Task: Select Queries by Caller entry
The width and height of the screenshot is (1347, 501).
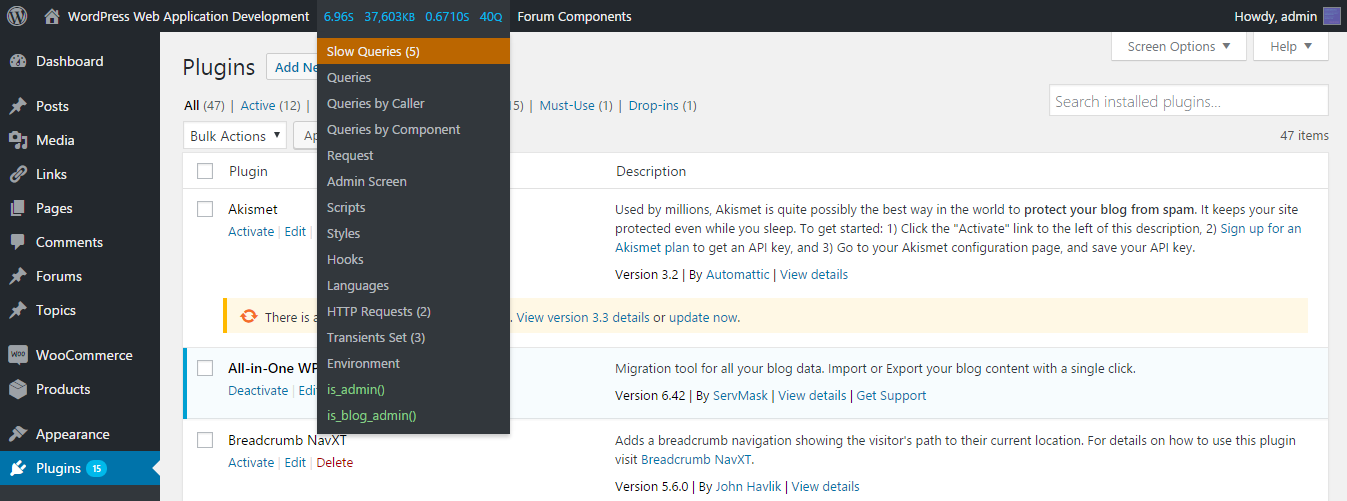Action: [414, 103]
